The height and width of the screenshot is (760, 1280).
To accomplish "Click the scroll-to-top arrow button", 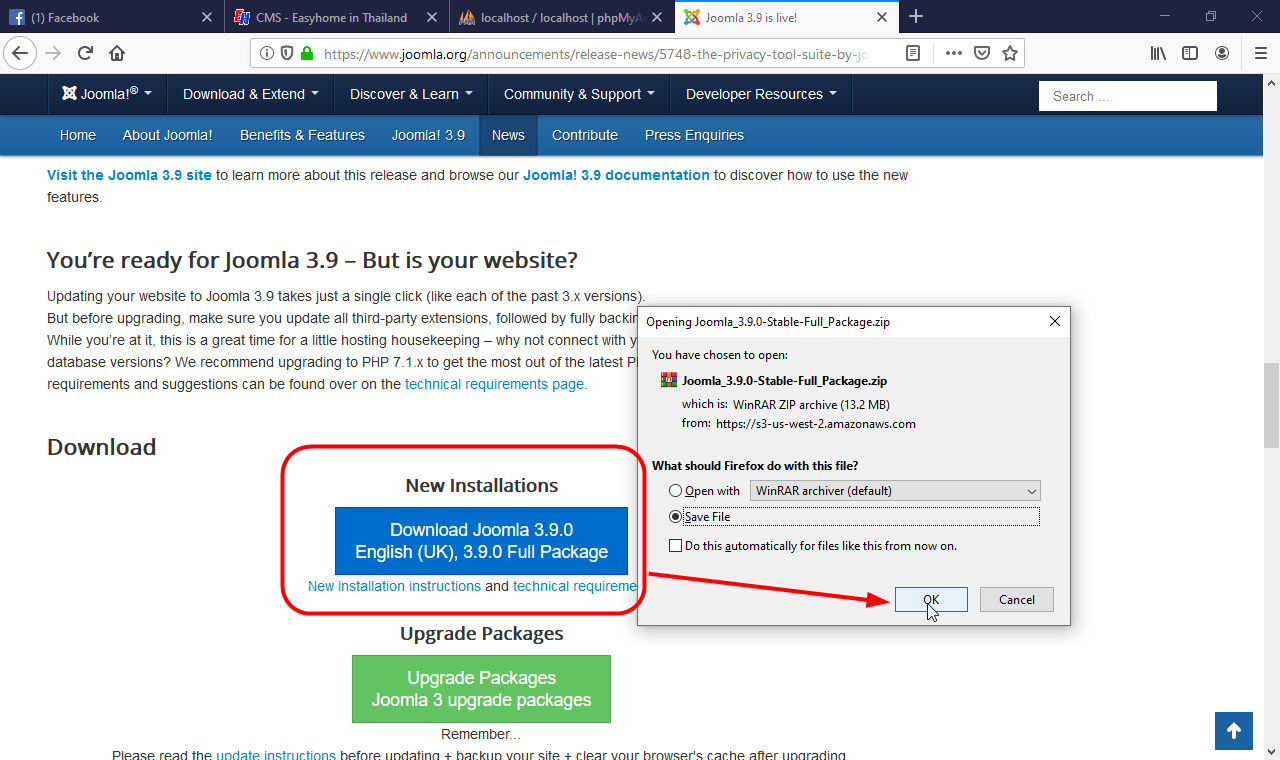I will click(x=1233, y=731).
